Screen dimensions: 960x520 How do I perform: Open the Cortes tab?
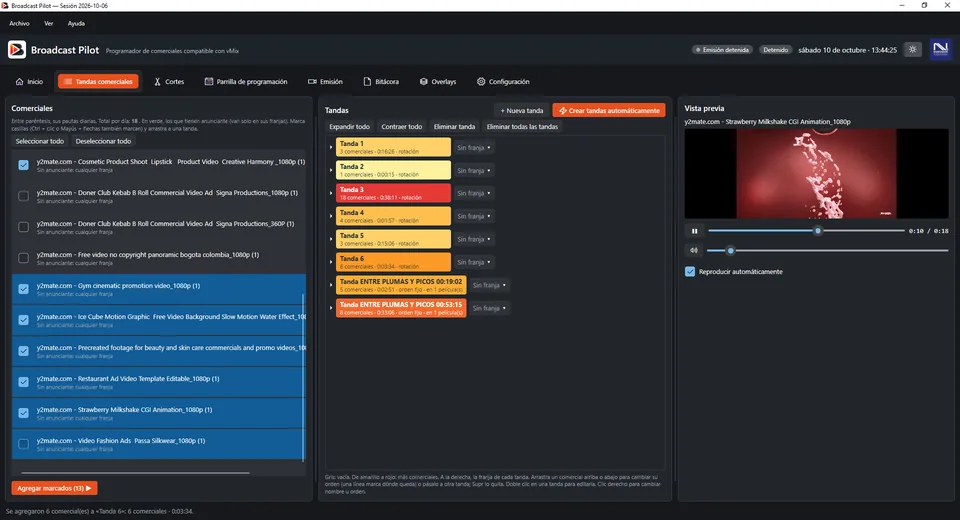pyautogui.click(x=169, y=81)
